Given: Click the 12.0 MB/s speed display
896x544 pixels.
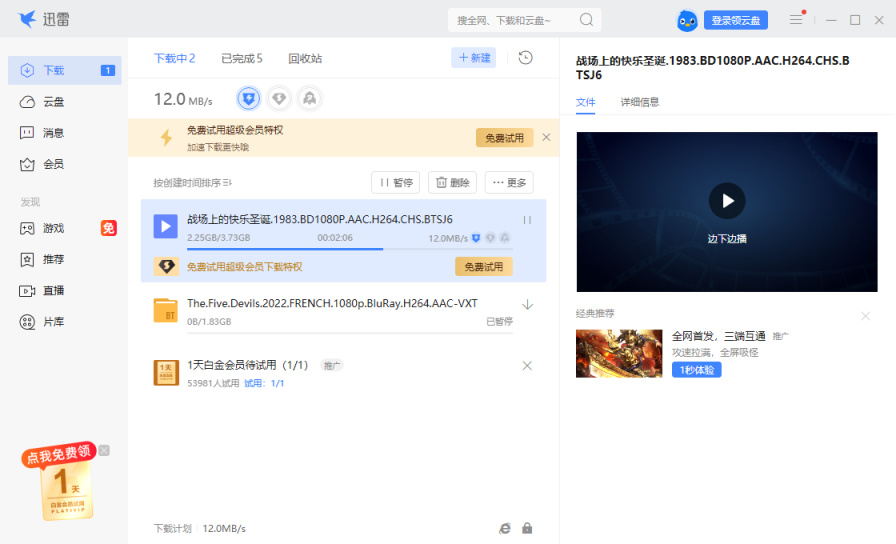Looking at the screenshot, I should 183,99.
